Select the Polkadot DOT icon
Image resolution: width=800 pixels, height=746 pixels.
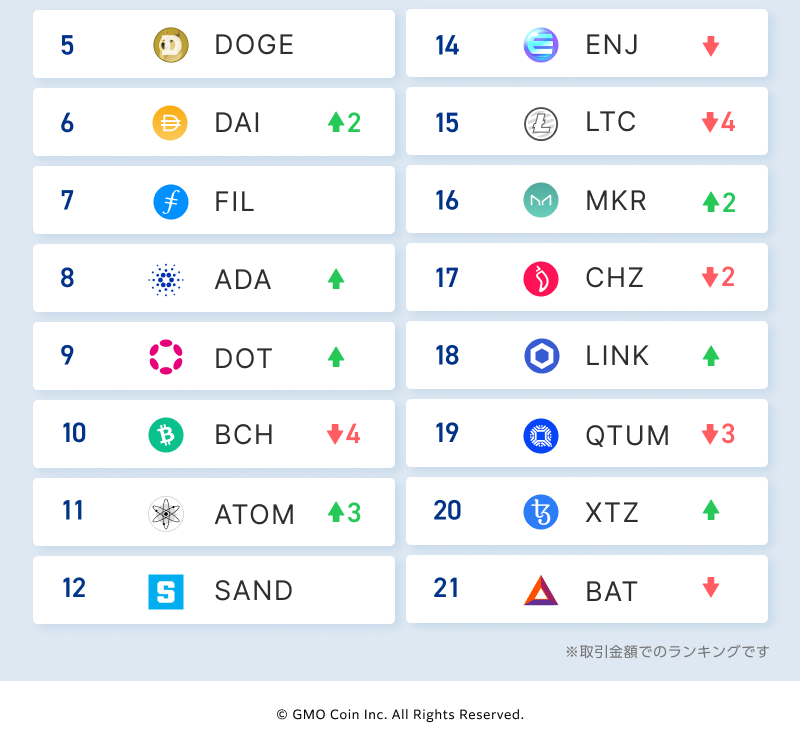tap(166, 357)
